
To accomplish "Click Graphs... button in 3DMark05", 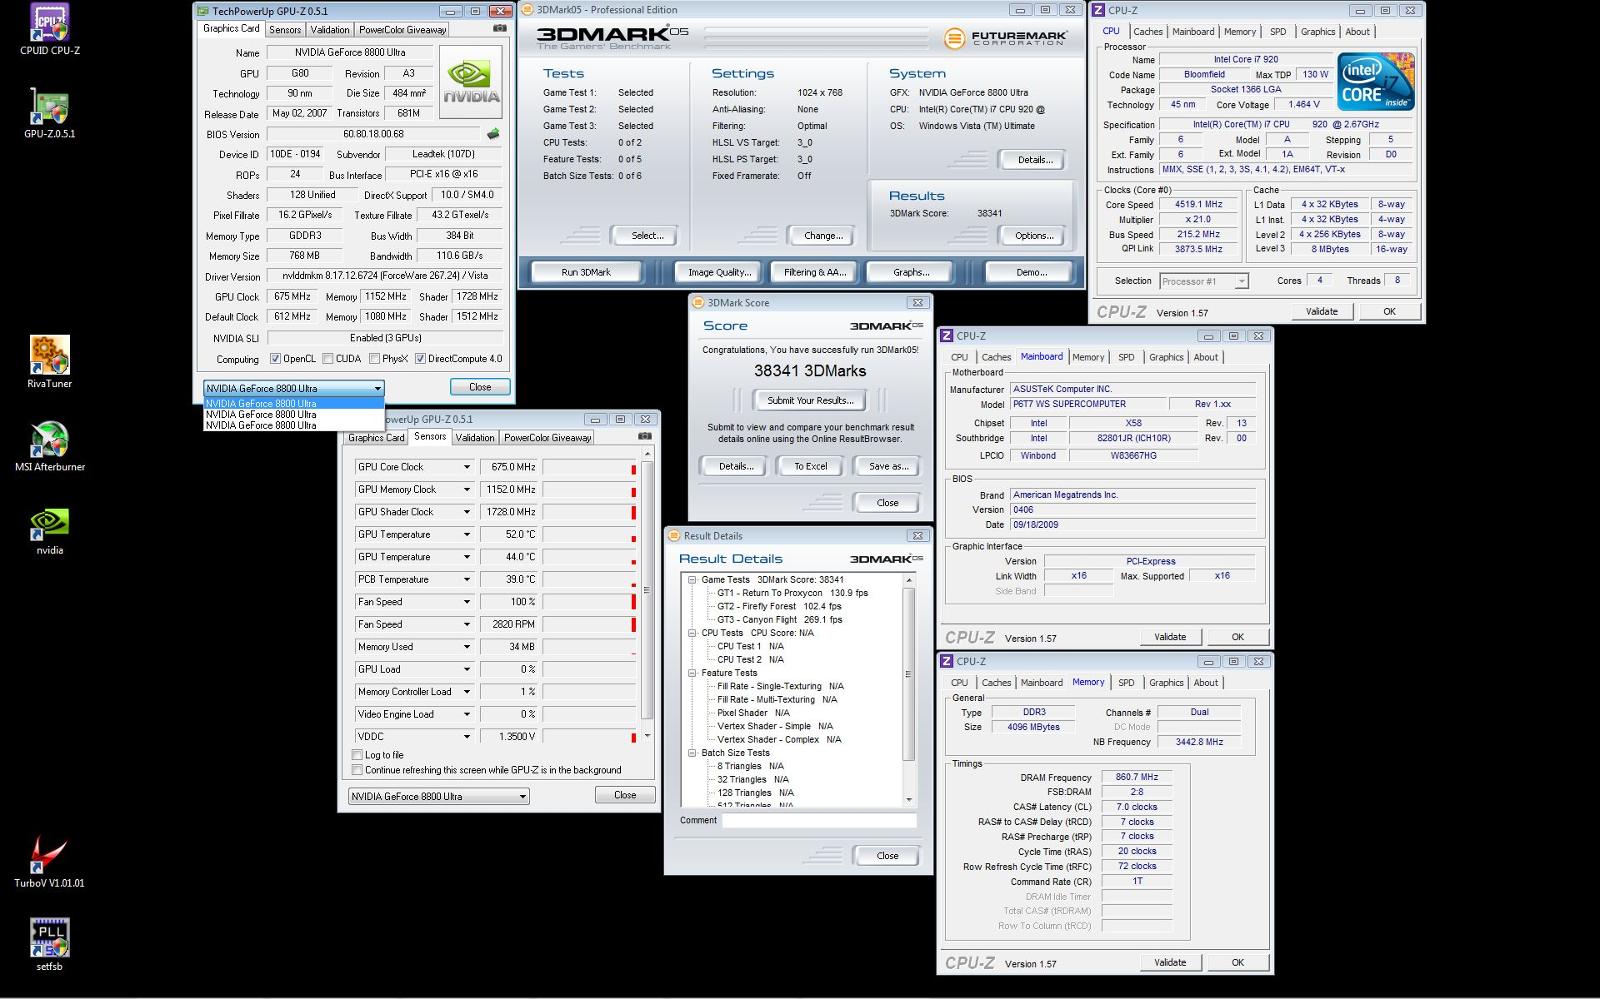I will tap(911, 272).
